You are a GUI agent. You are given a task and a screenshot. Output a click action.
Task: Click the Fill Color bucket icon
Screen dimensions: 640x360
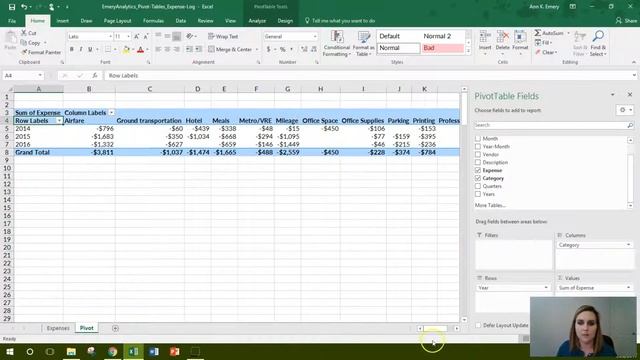click(126, 50)
